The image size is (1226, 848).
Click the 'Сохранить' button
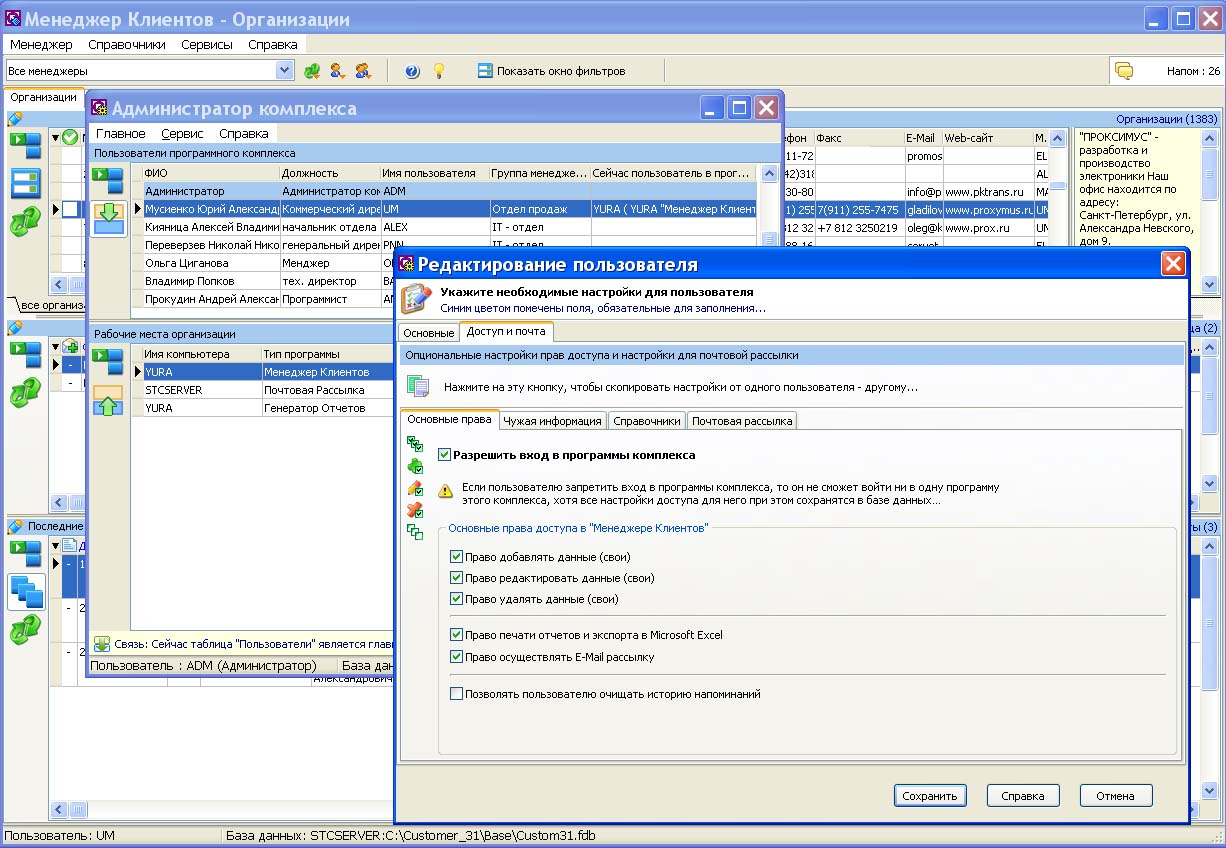(930, 796)
